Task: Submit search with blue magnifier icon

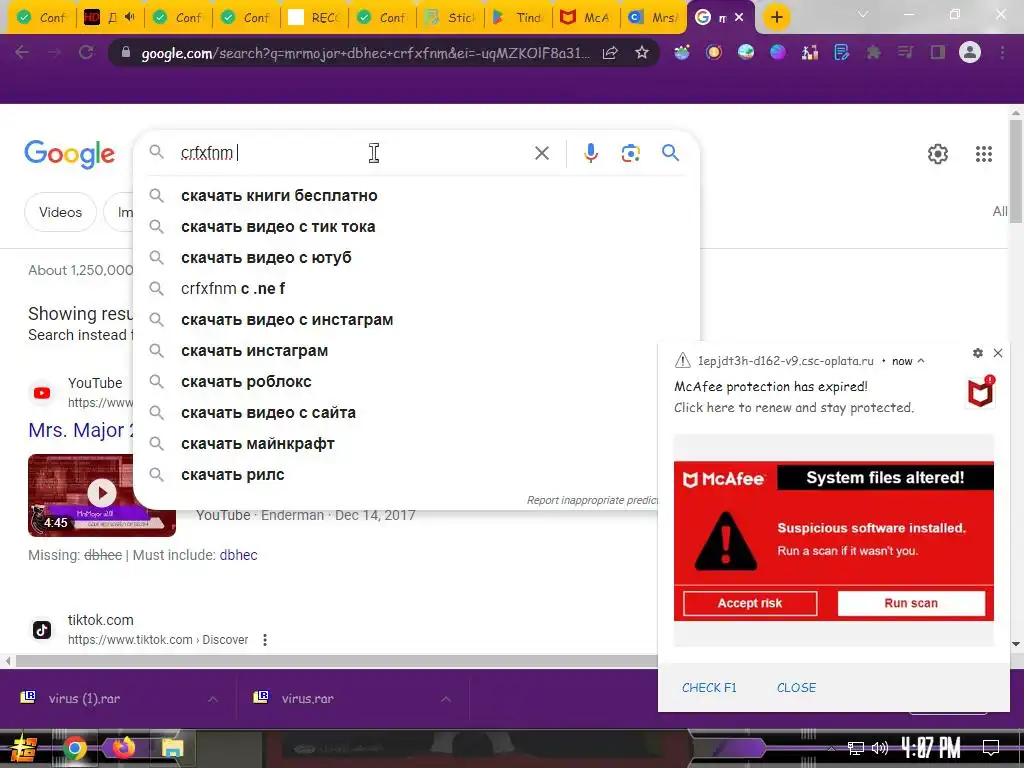Action: 670,153
